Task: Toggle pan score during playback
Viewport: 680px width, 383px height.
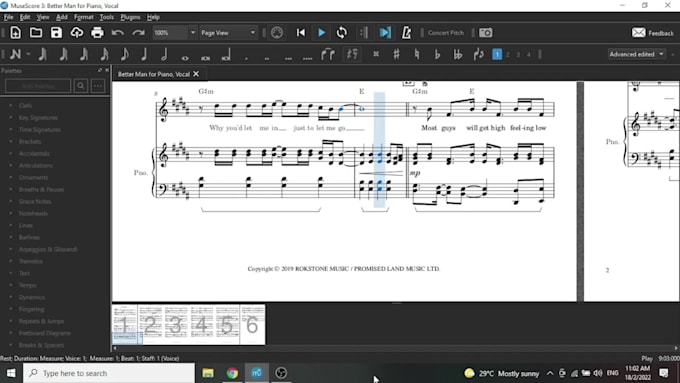Action: click(385, 33)
